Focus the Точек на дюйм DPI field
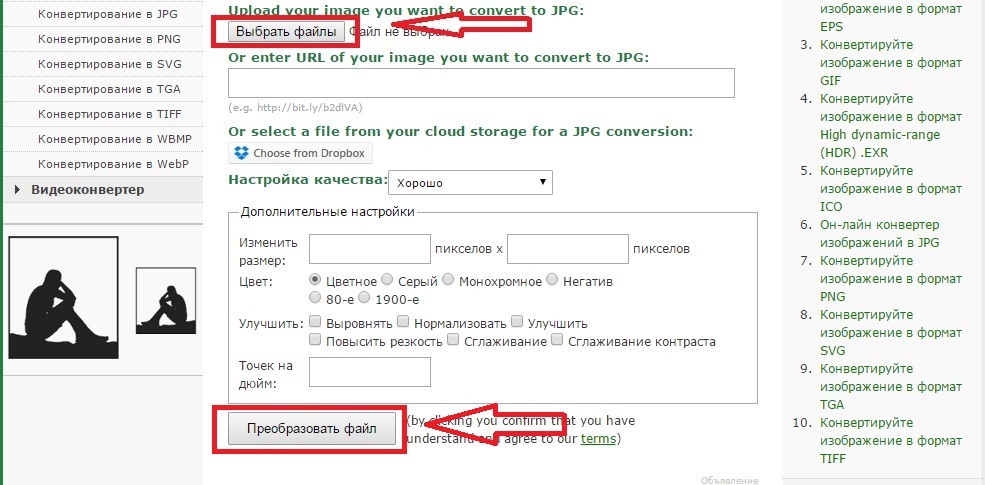This screenshot has height=485, width=985. coord(370,372)
